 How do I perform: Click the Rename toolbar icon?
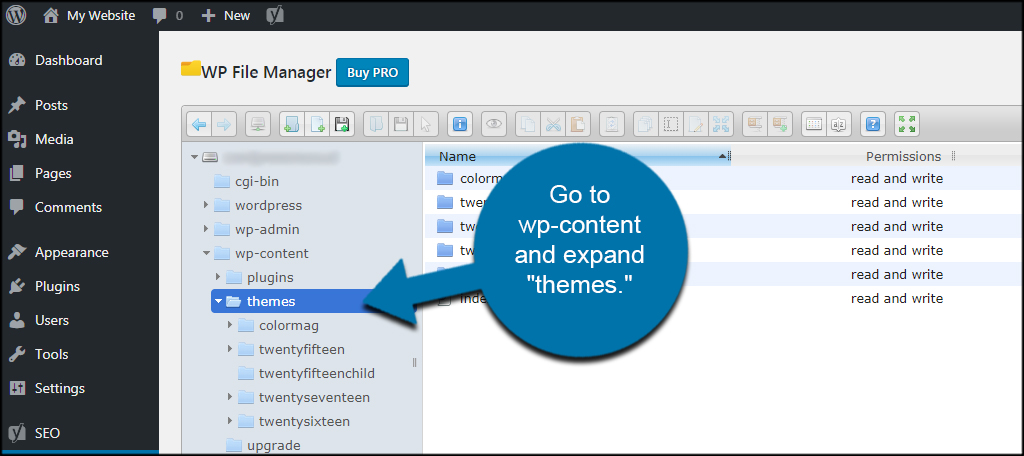pyautogui.click(x=671, y=123)
